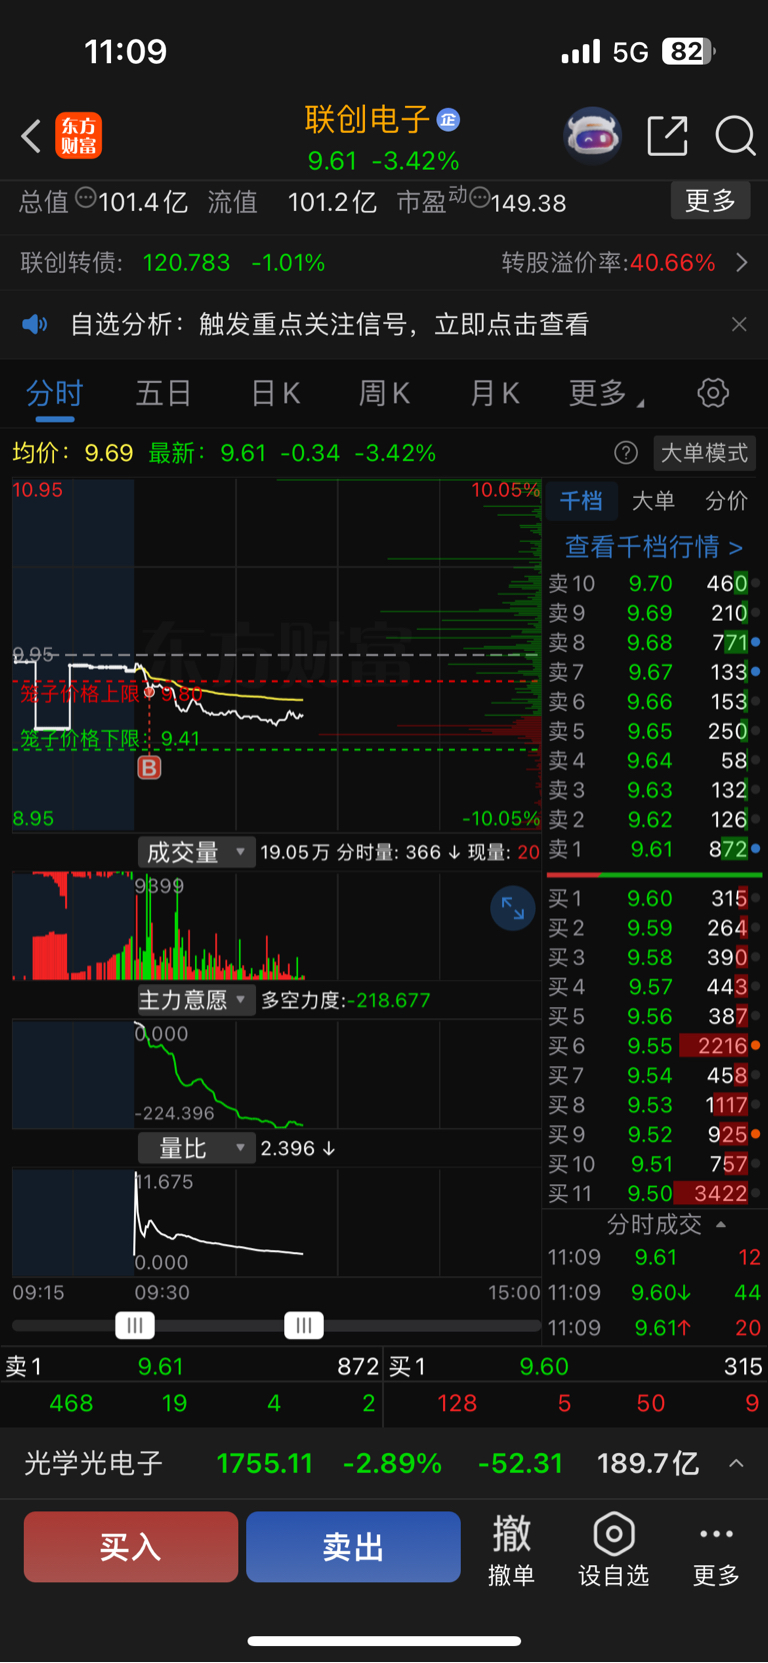Screen dimensions: 768x1663
Task: Switch to 五日 tab
Action: coord(163,393)
